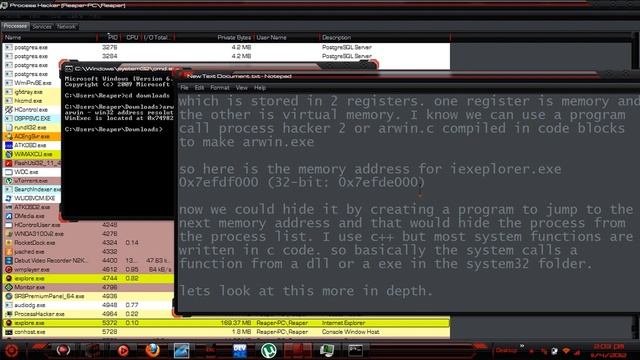Sort processes by Name column header
This screenshot has width=640, height=360.
click(49, 37)
